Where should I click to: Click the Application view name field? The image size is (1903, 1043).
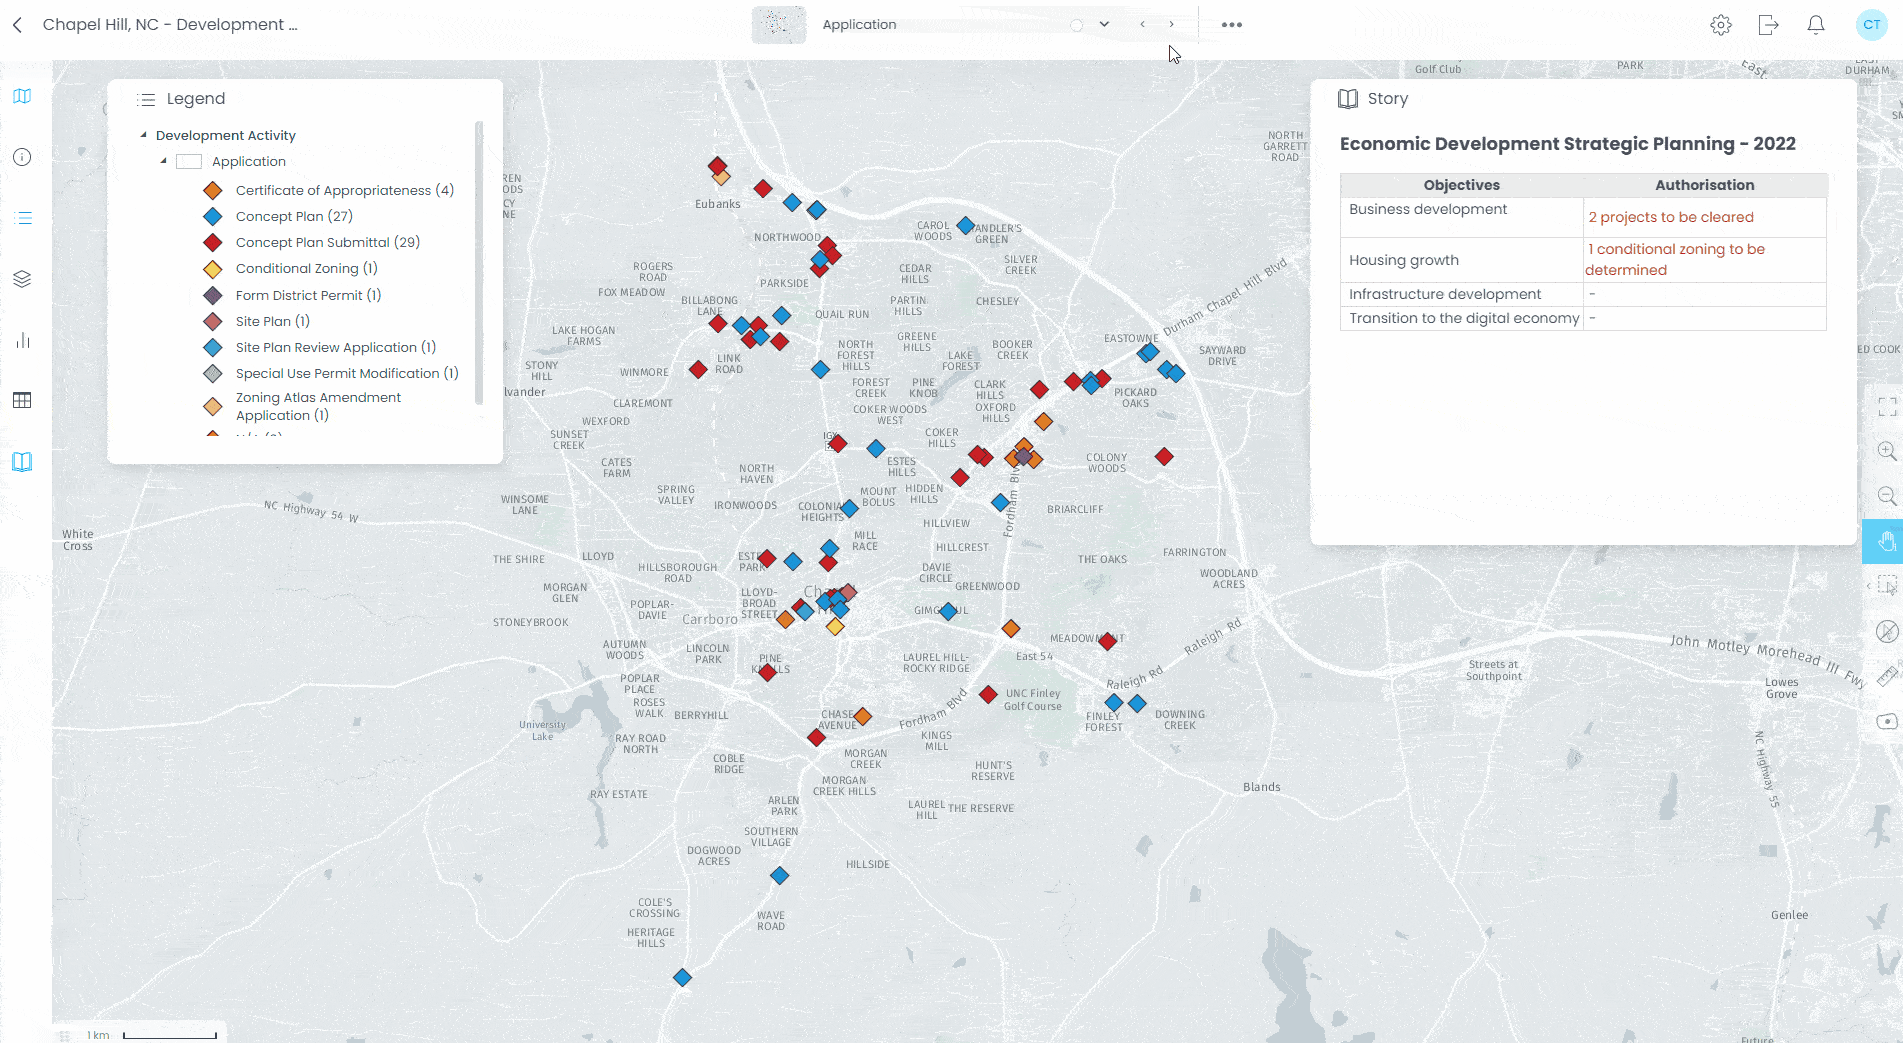(950, 25)
